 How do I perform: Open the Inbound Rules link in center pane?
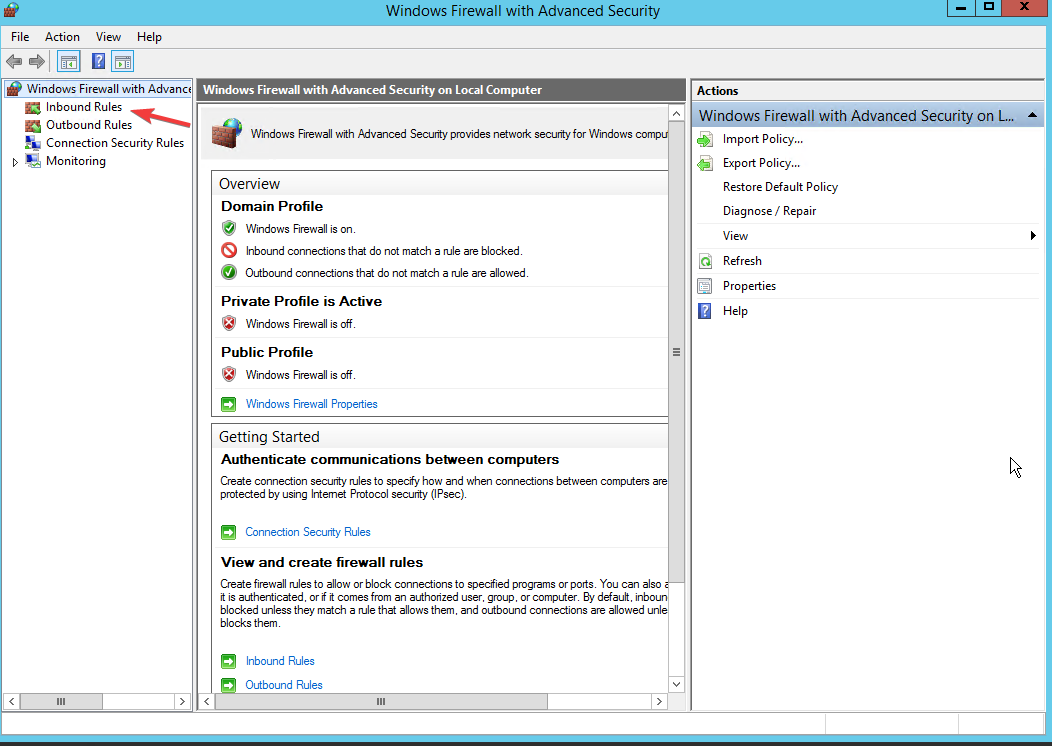(280, 661)
